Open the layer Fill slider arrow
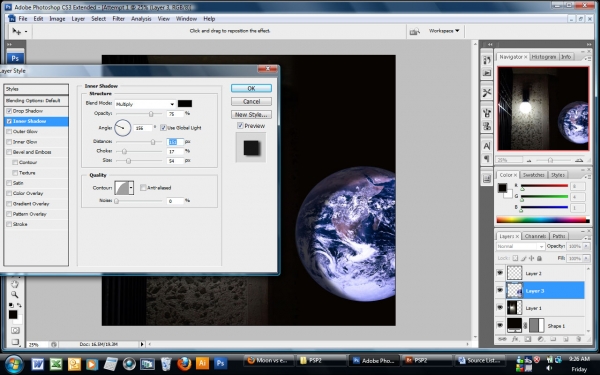The image size is (600, 375). pyautogui.click(x=587, y=259)
